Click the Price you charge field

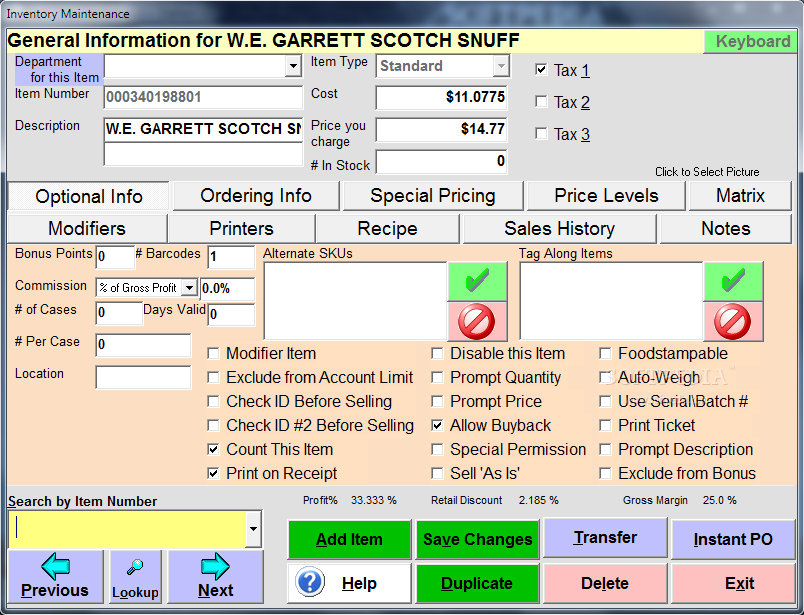pyautogui.click(x=441, y=129)
